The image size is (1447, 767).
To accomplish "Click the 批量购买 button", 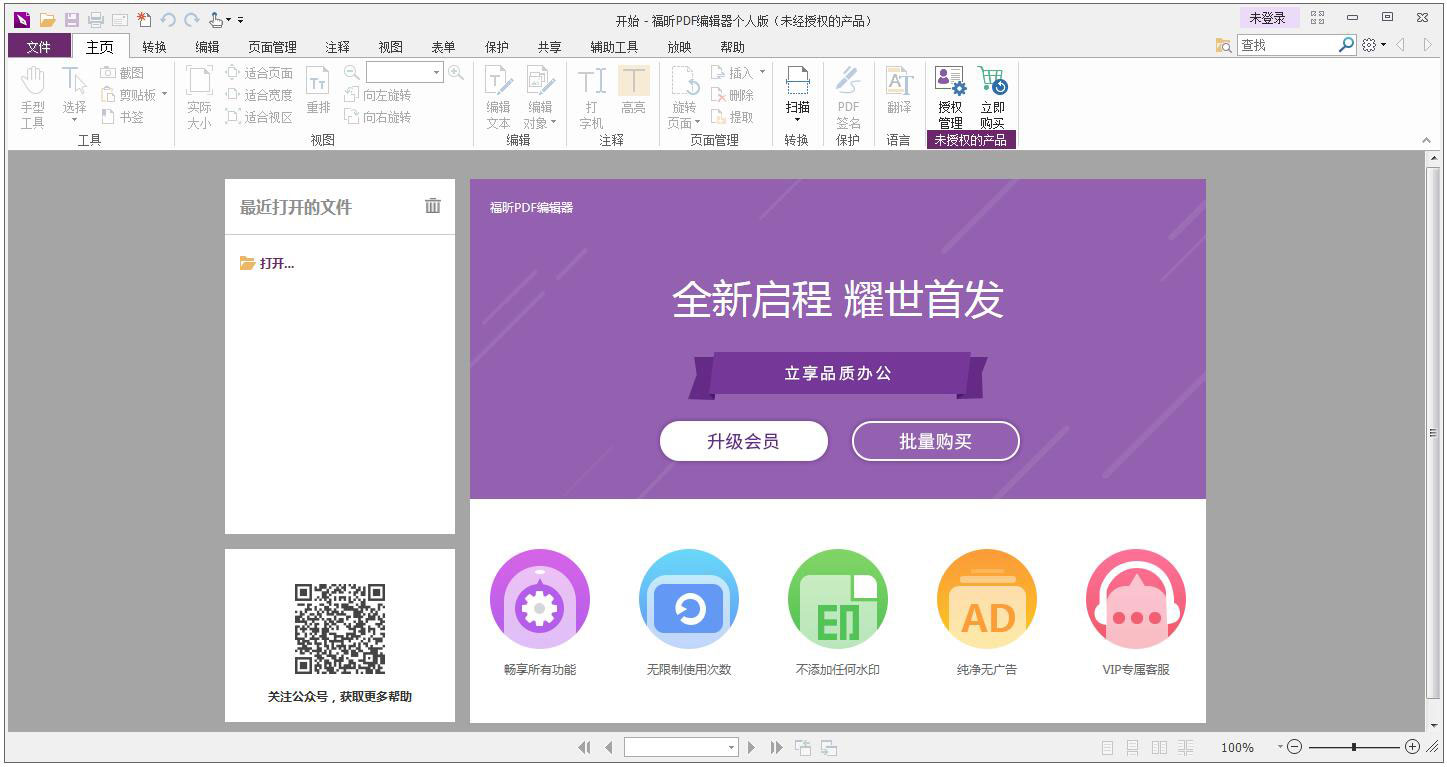I will [x=934, y=441].
